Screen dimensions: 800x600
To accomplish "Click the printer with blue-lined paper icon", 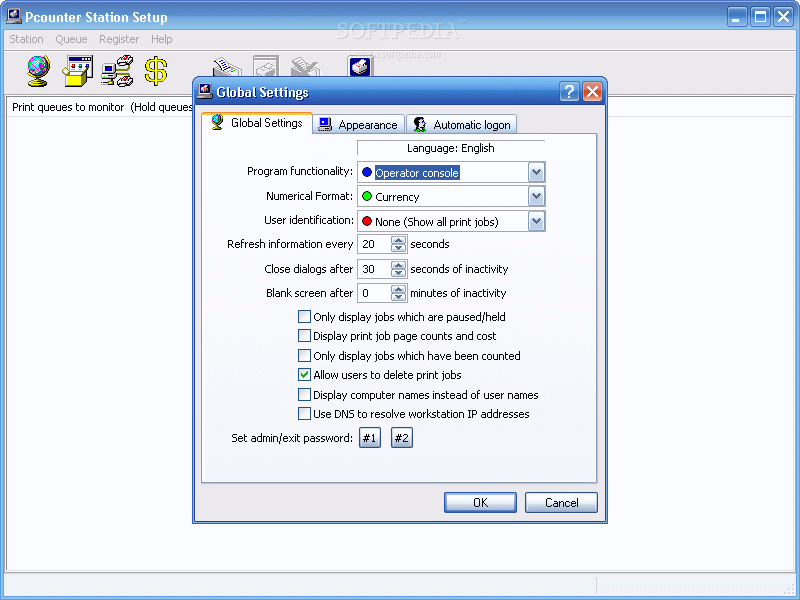I will [x=227, y=66].
